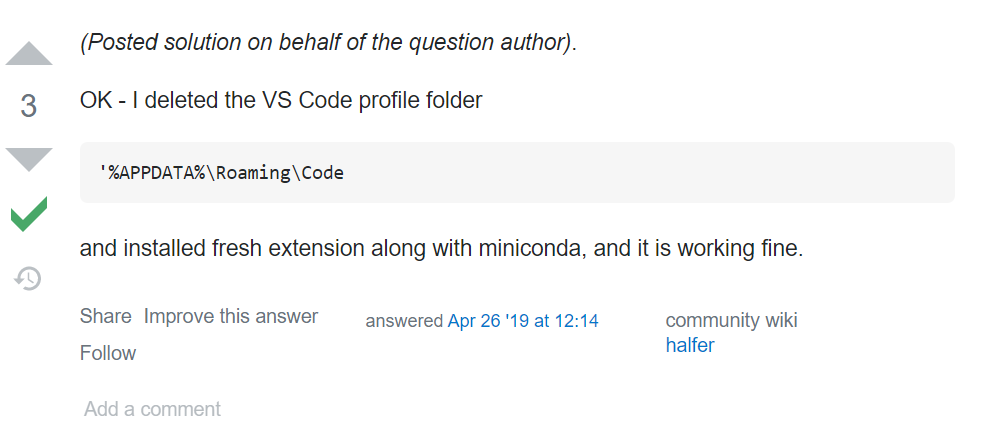Click the '%APPDATA%\Roaming\Code path text

221,173
